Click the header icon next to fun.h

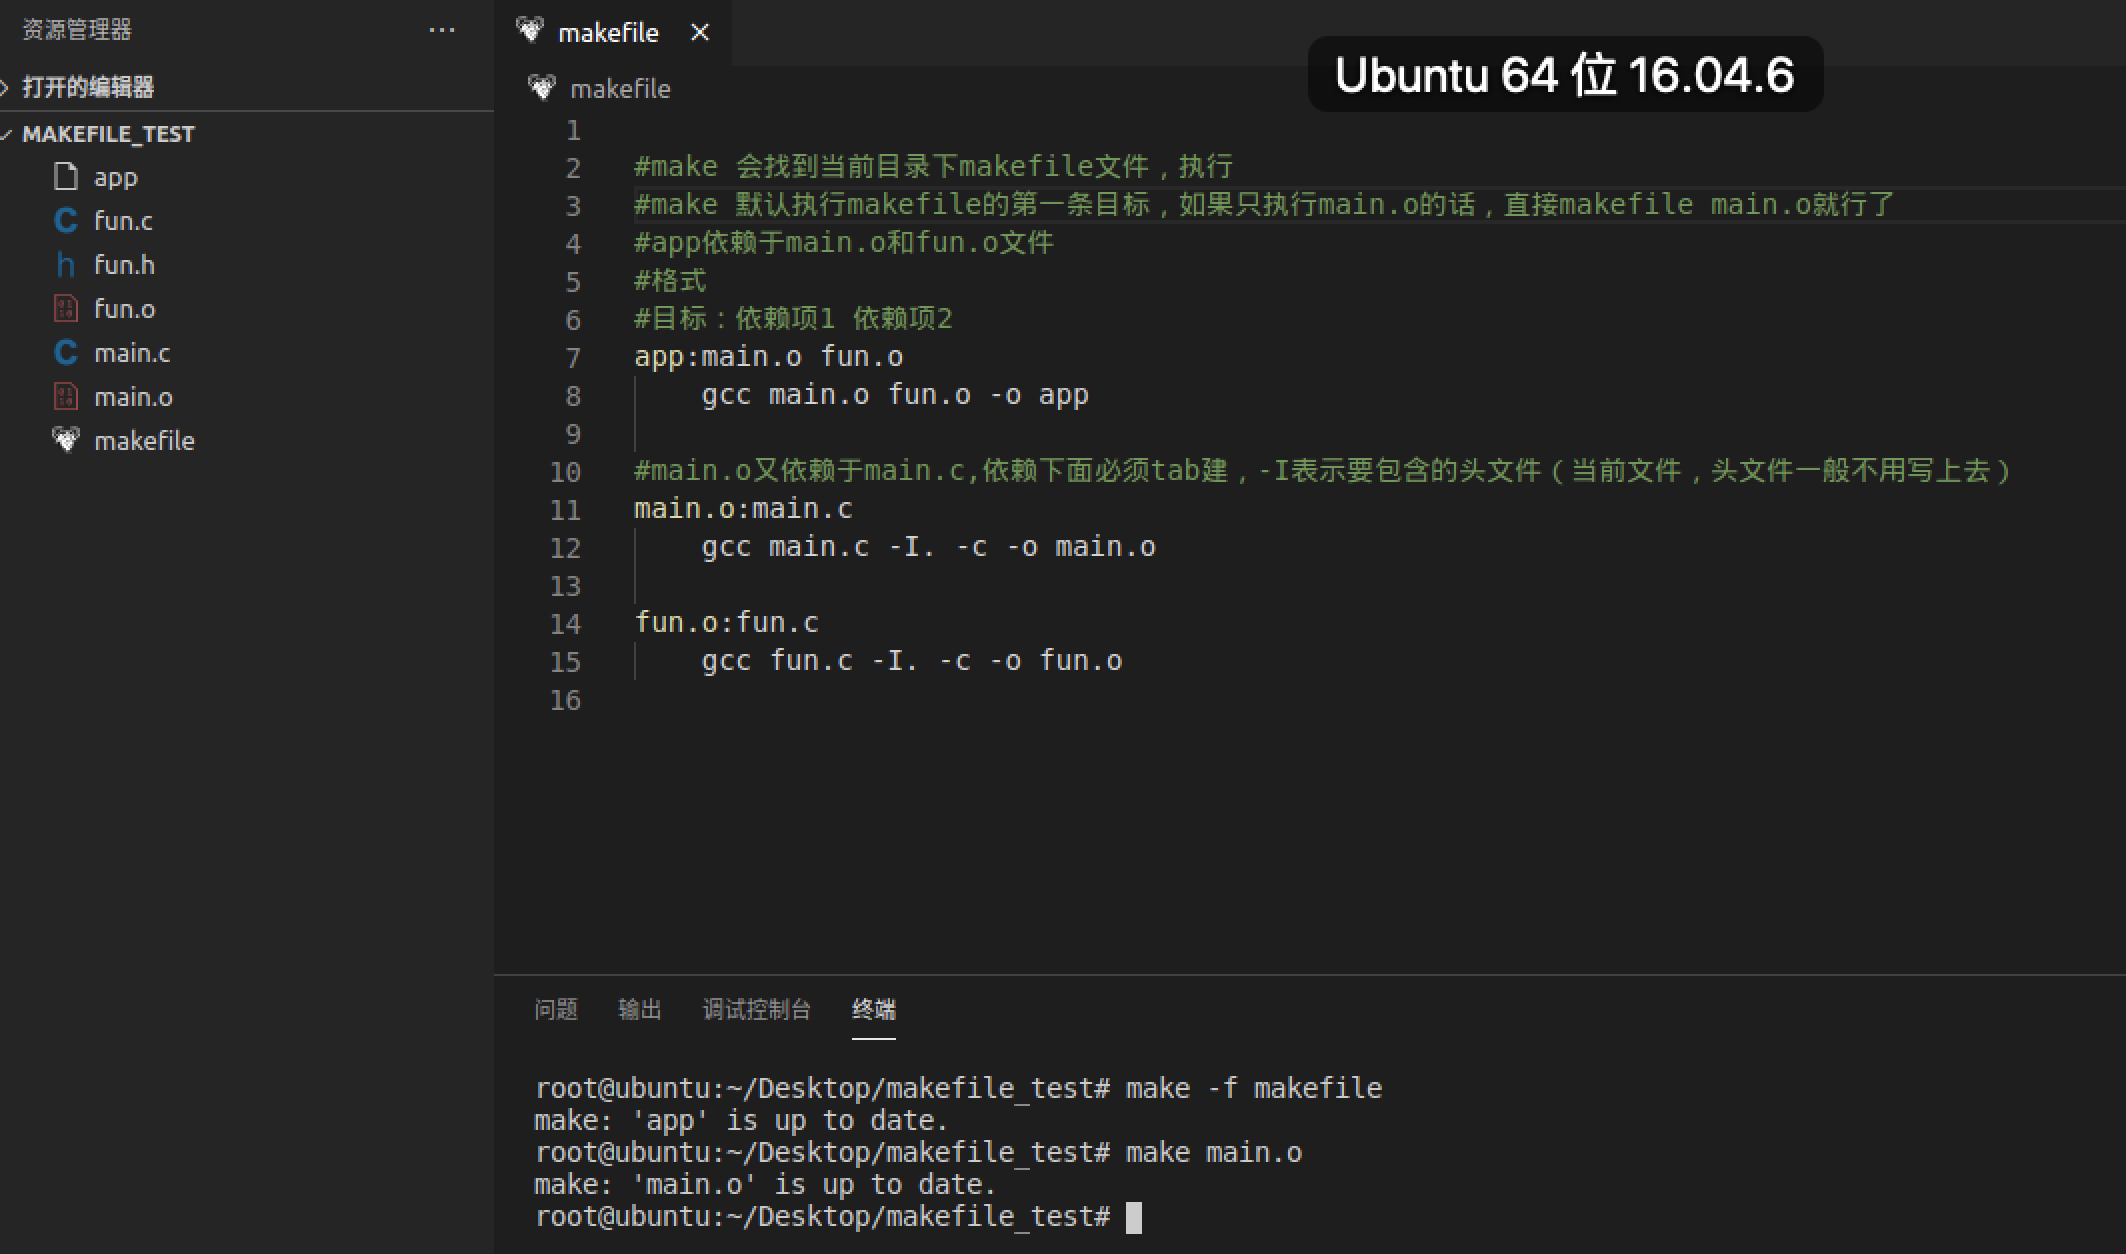(x=66, y=265)
